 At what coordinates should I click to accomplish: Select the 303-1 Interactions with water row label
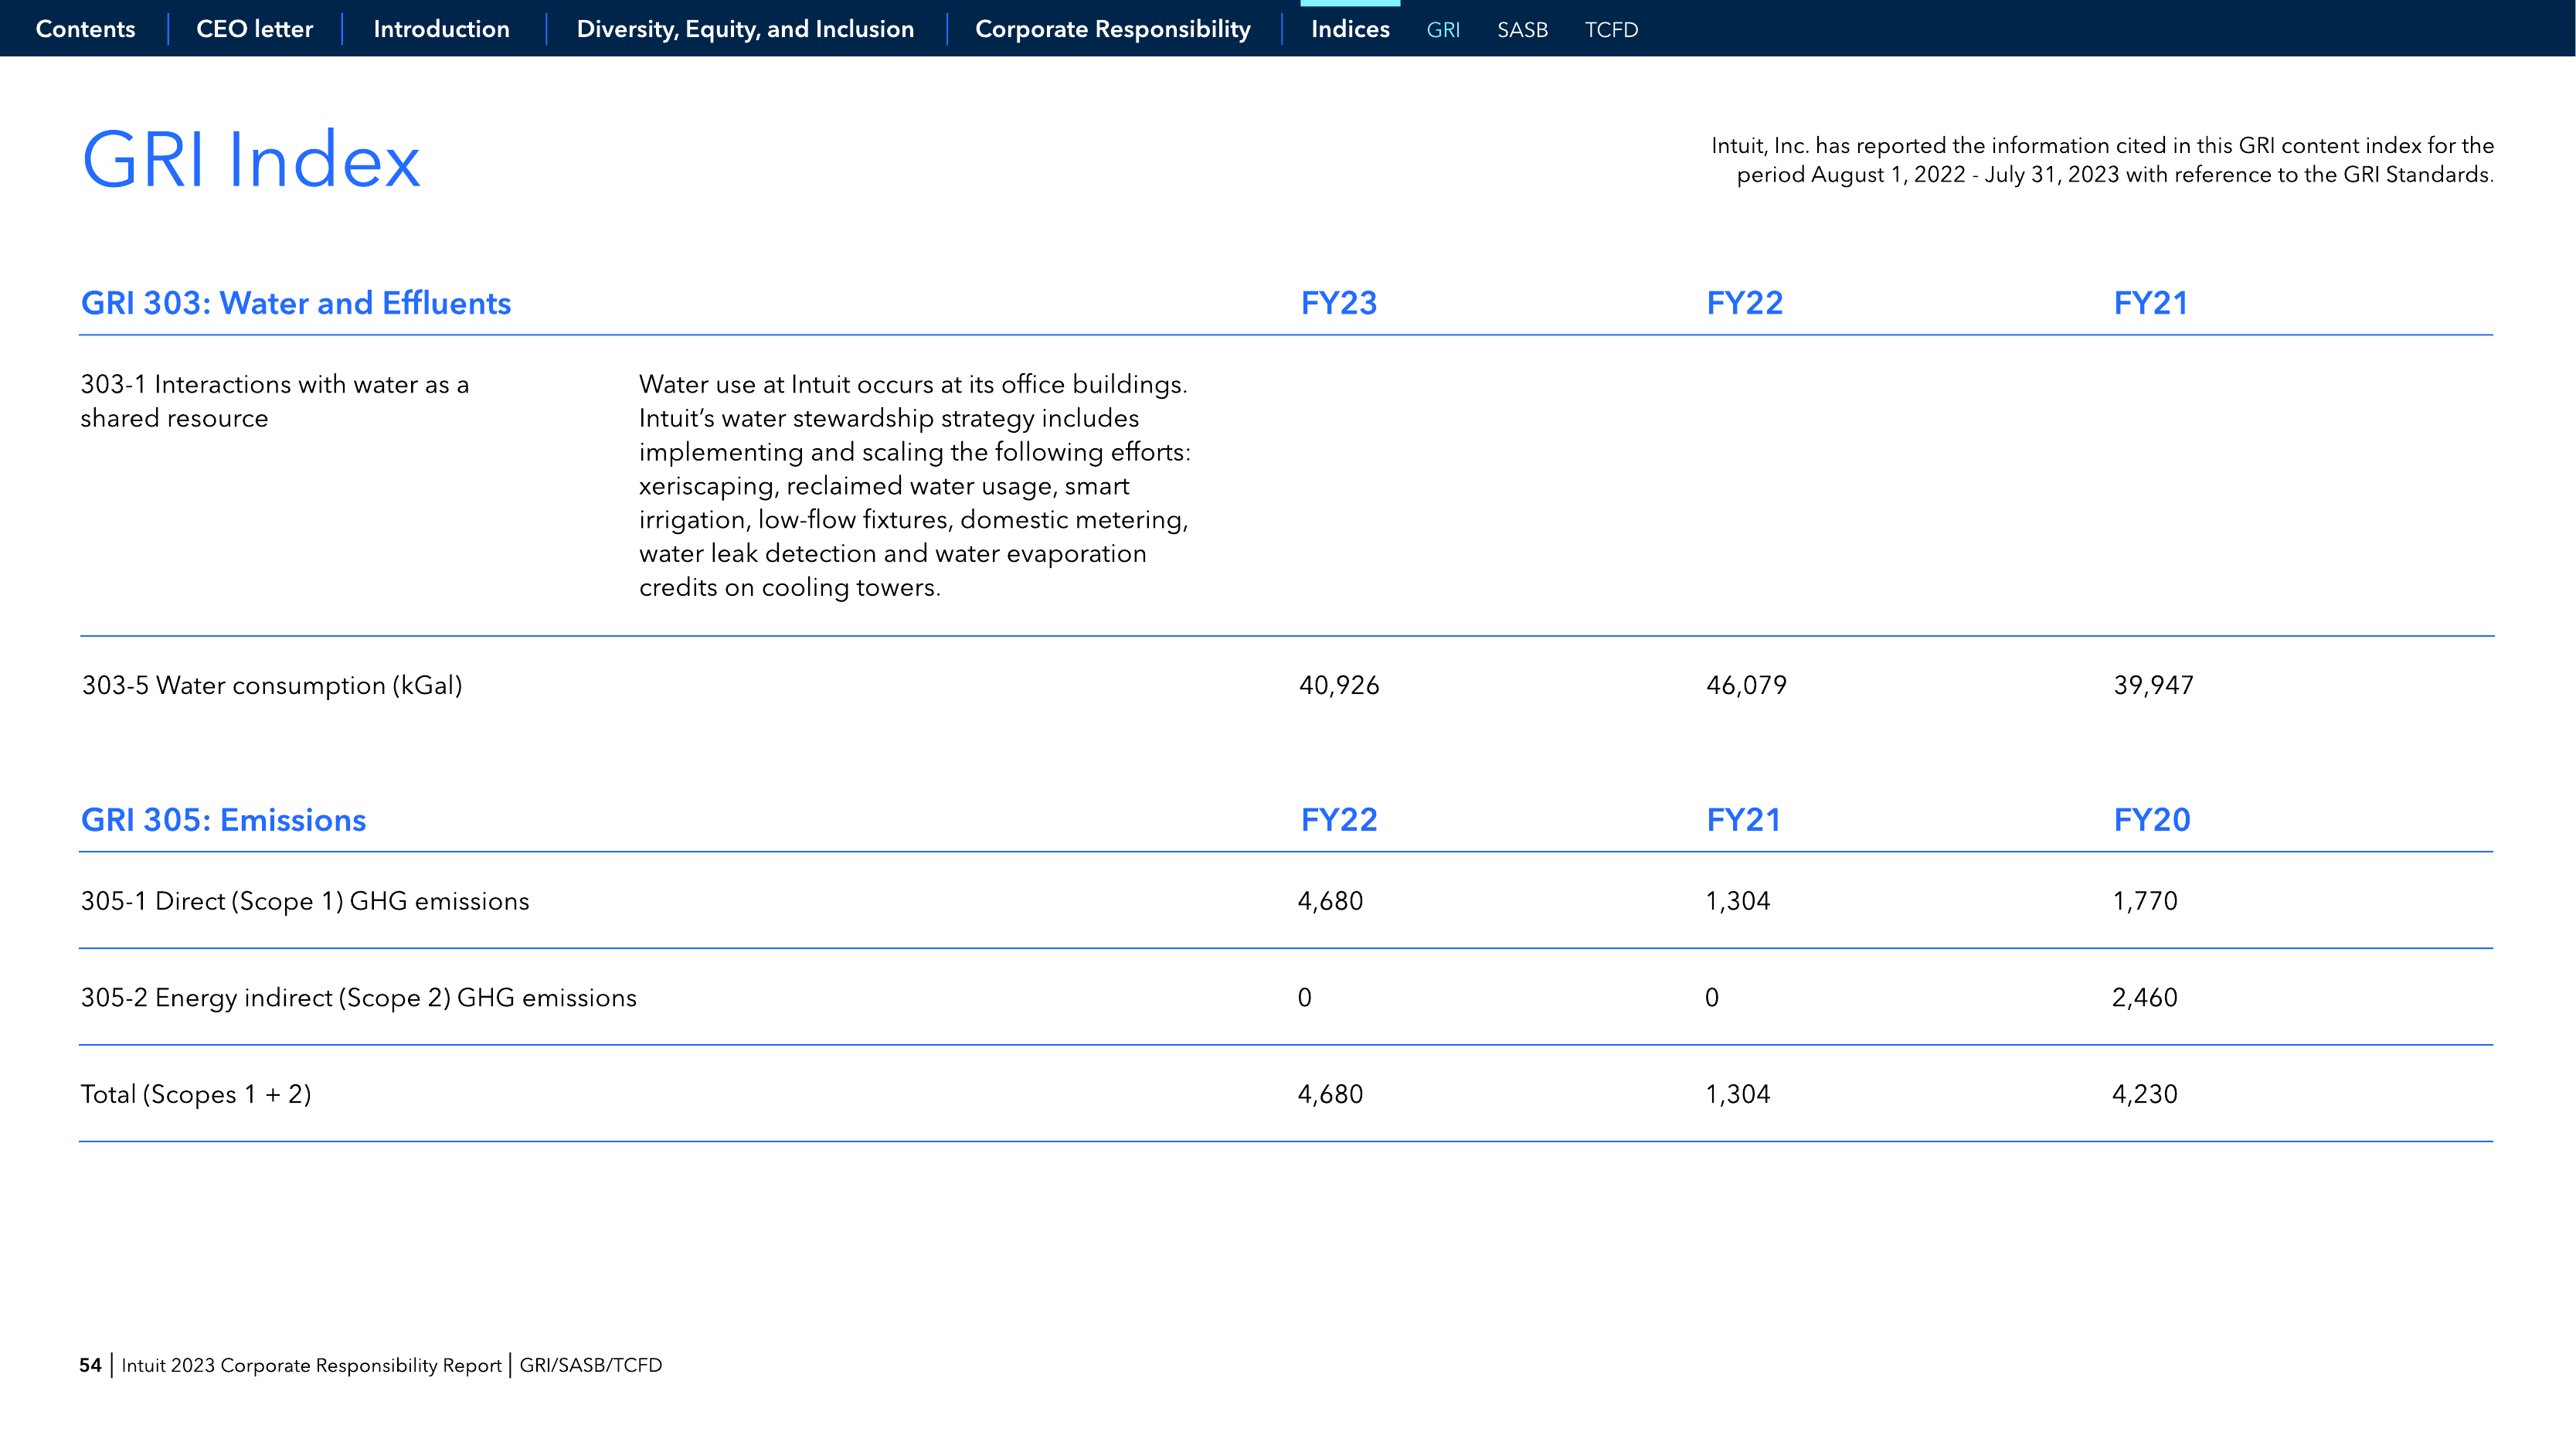(x=275, y=401)
